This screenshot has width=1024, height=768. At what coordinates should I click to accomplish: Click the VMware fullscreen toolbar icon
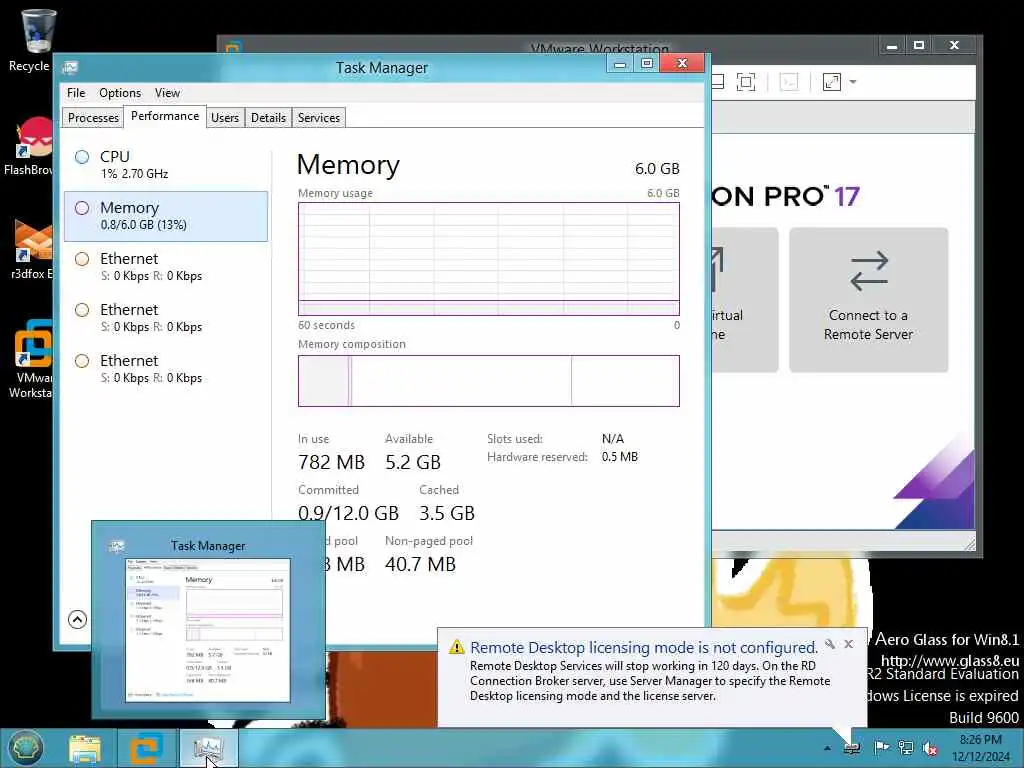[745, 82]
